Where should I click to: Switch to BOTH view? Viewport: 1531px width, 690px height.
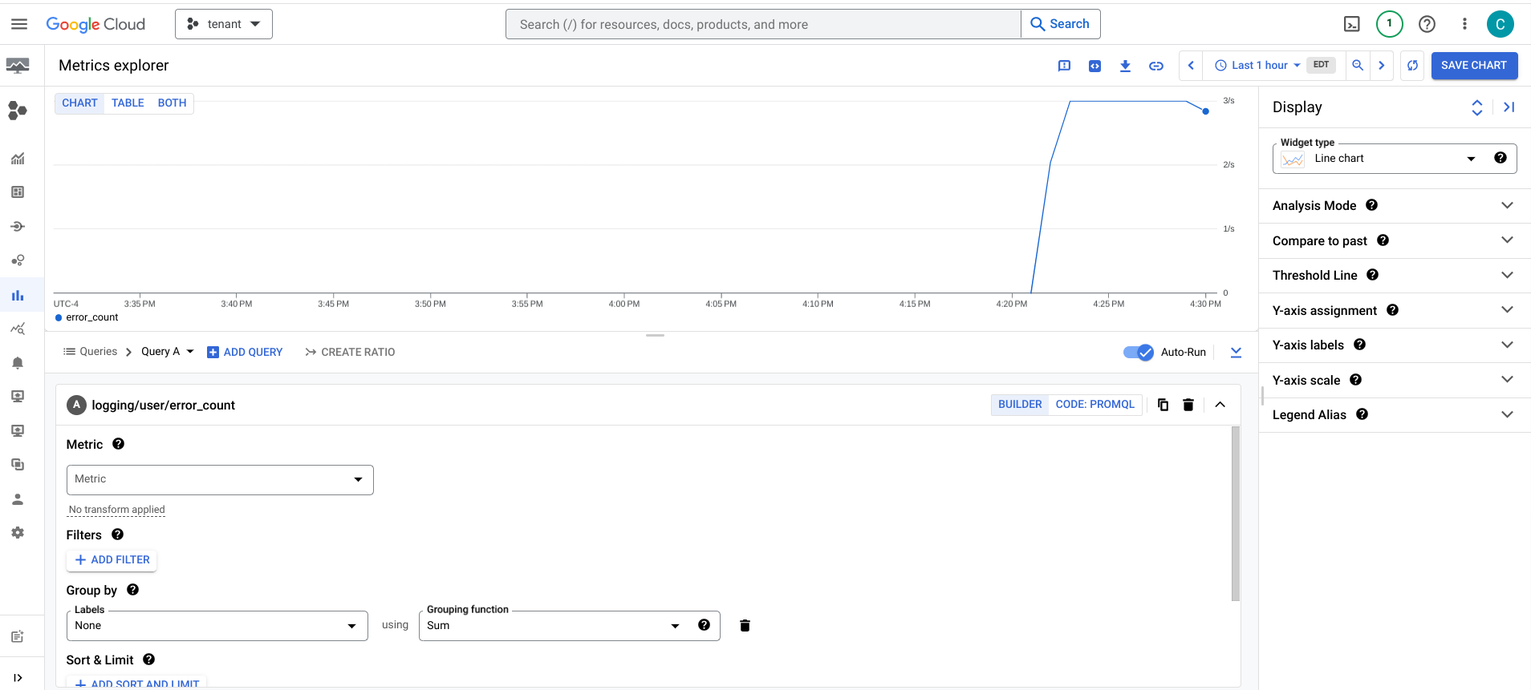(172, 103)
